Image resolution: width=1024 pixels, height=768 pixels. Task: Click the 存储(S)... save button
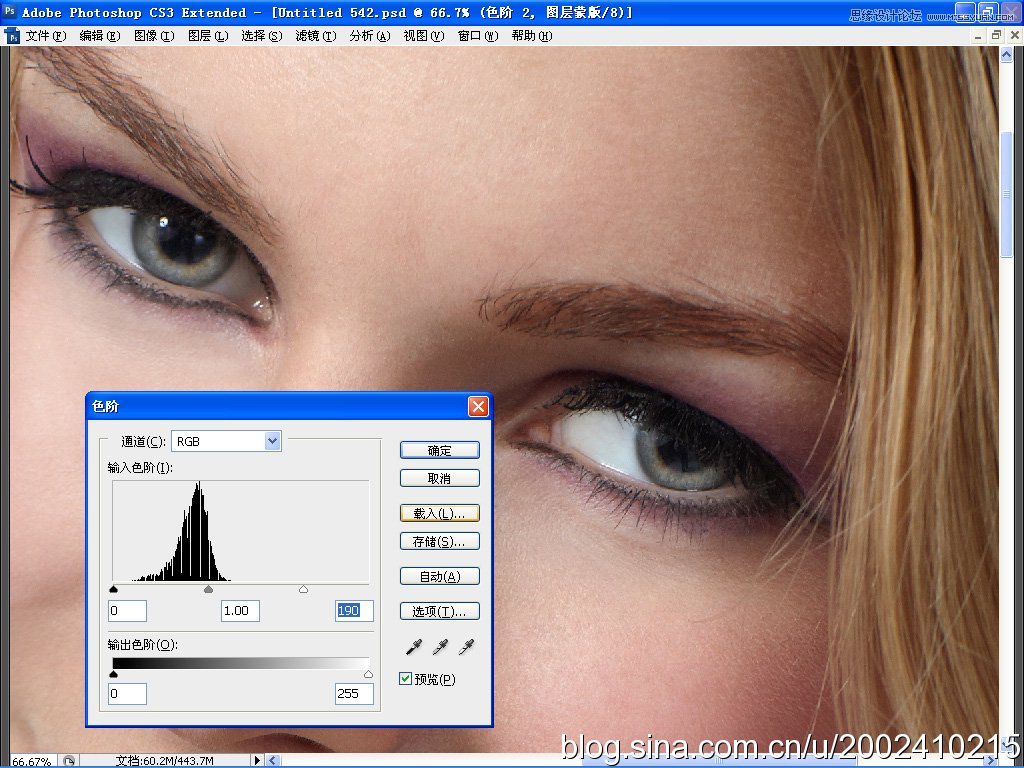440,541
